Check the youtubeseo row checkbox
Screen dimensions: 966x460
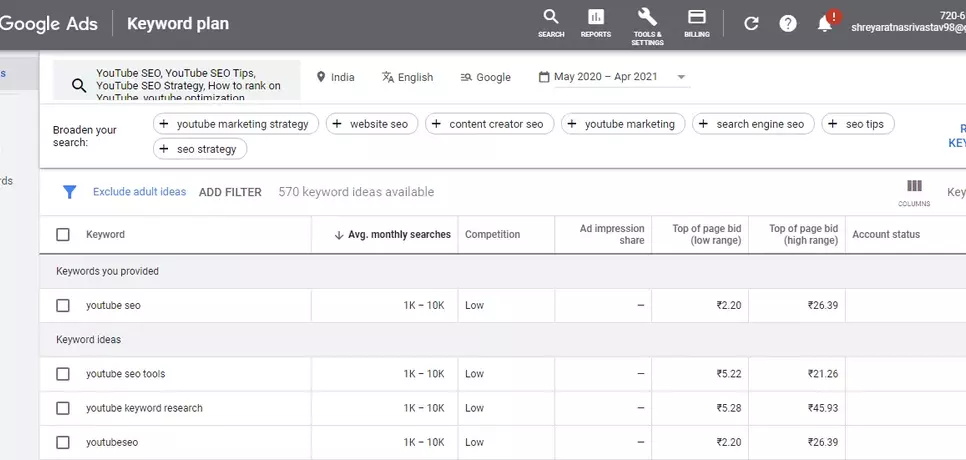[x=63, y=442]
